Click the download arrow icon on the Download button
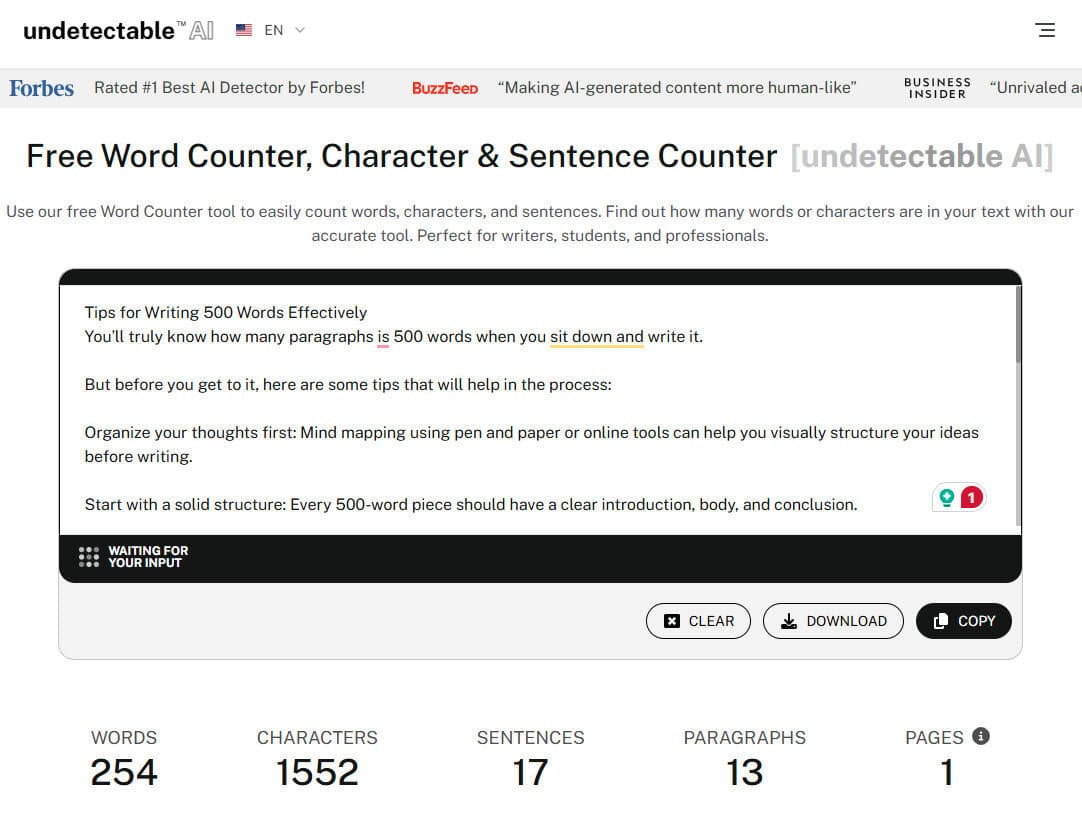1082x817 pixels. click(x=791, y=620)
